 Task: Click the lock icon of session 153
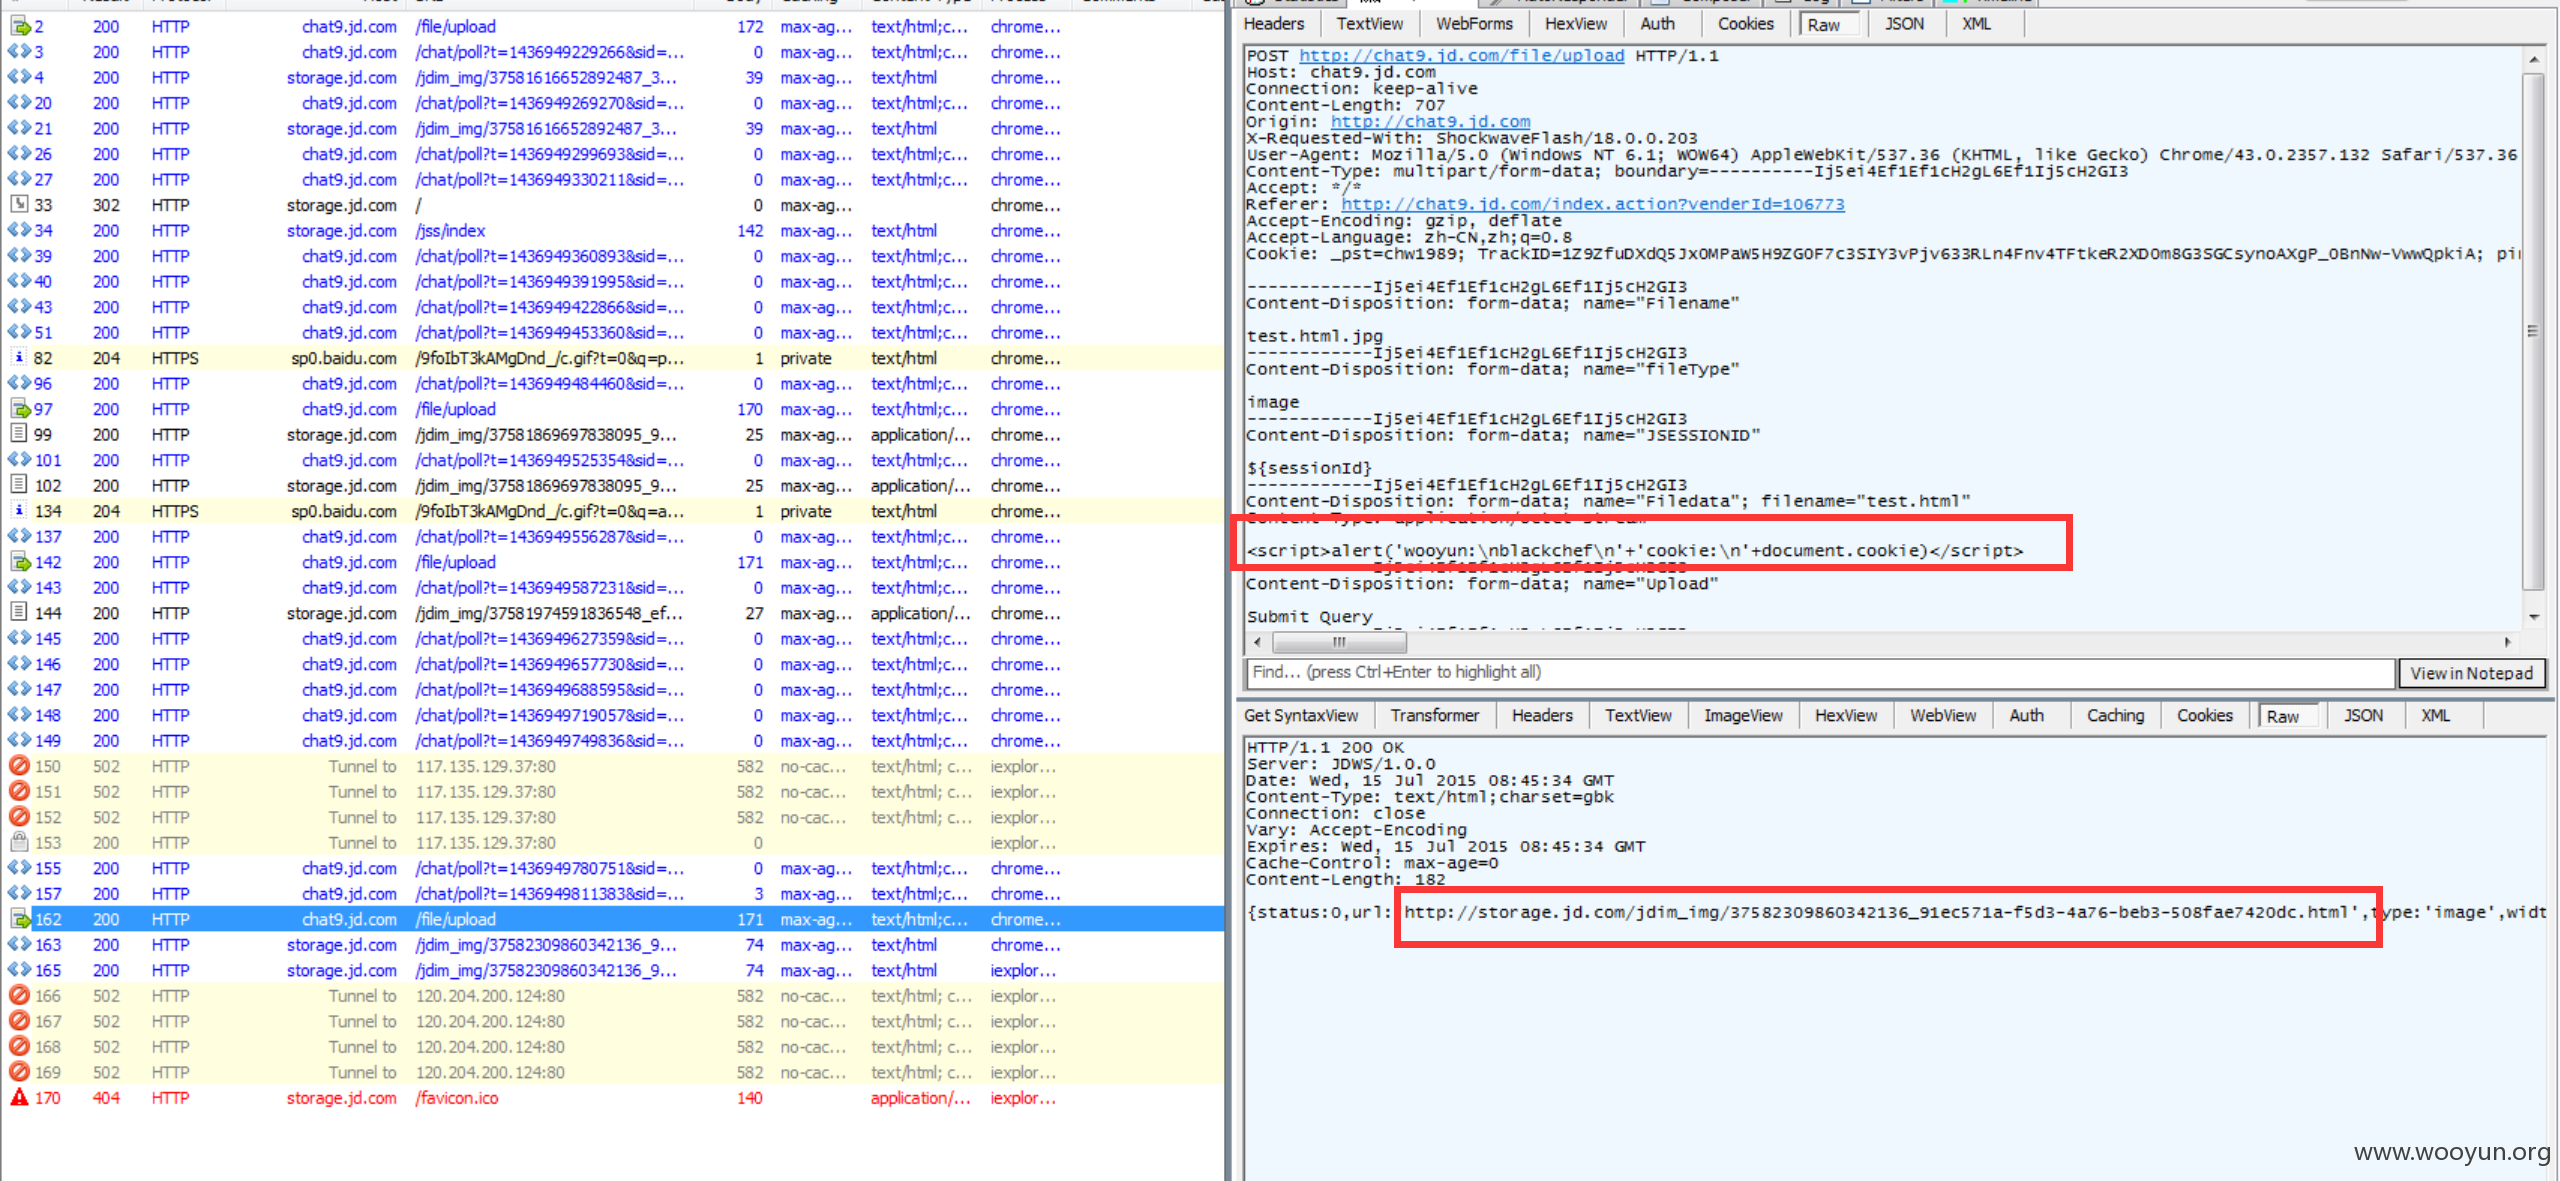point(19,842)
